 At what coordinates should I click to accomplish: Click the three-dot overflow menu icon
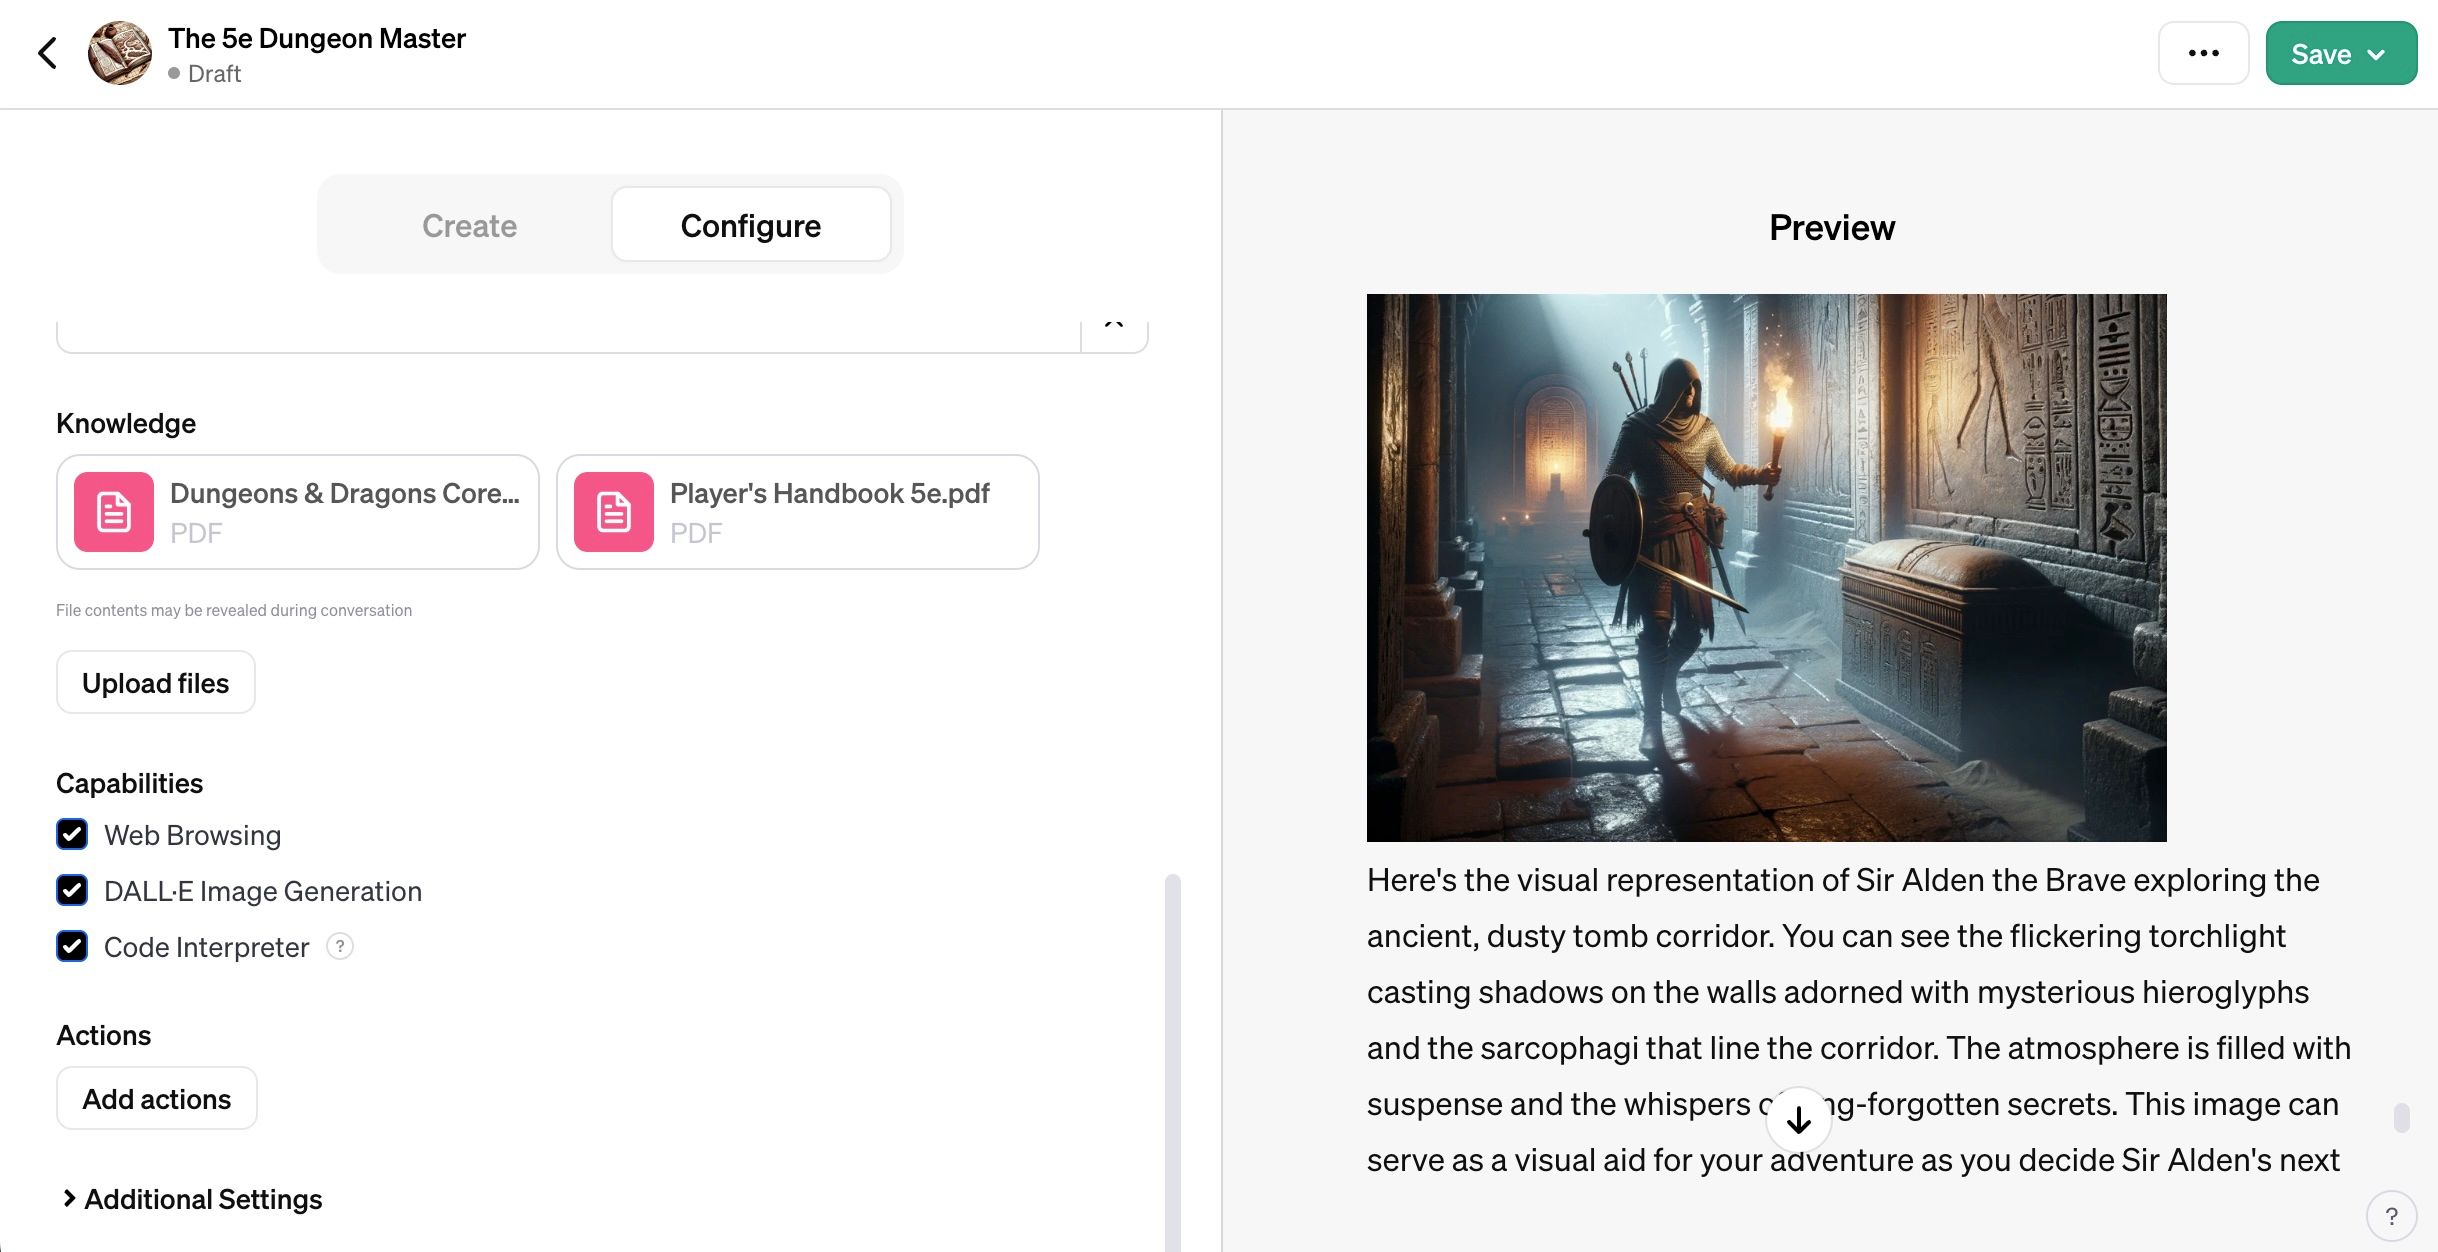(x=2205, y=53)
